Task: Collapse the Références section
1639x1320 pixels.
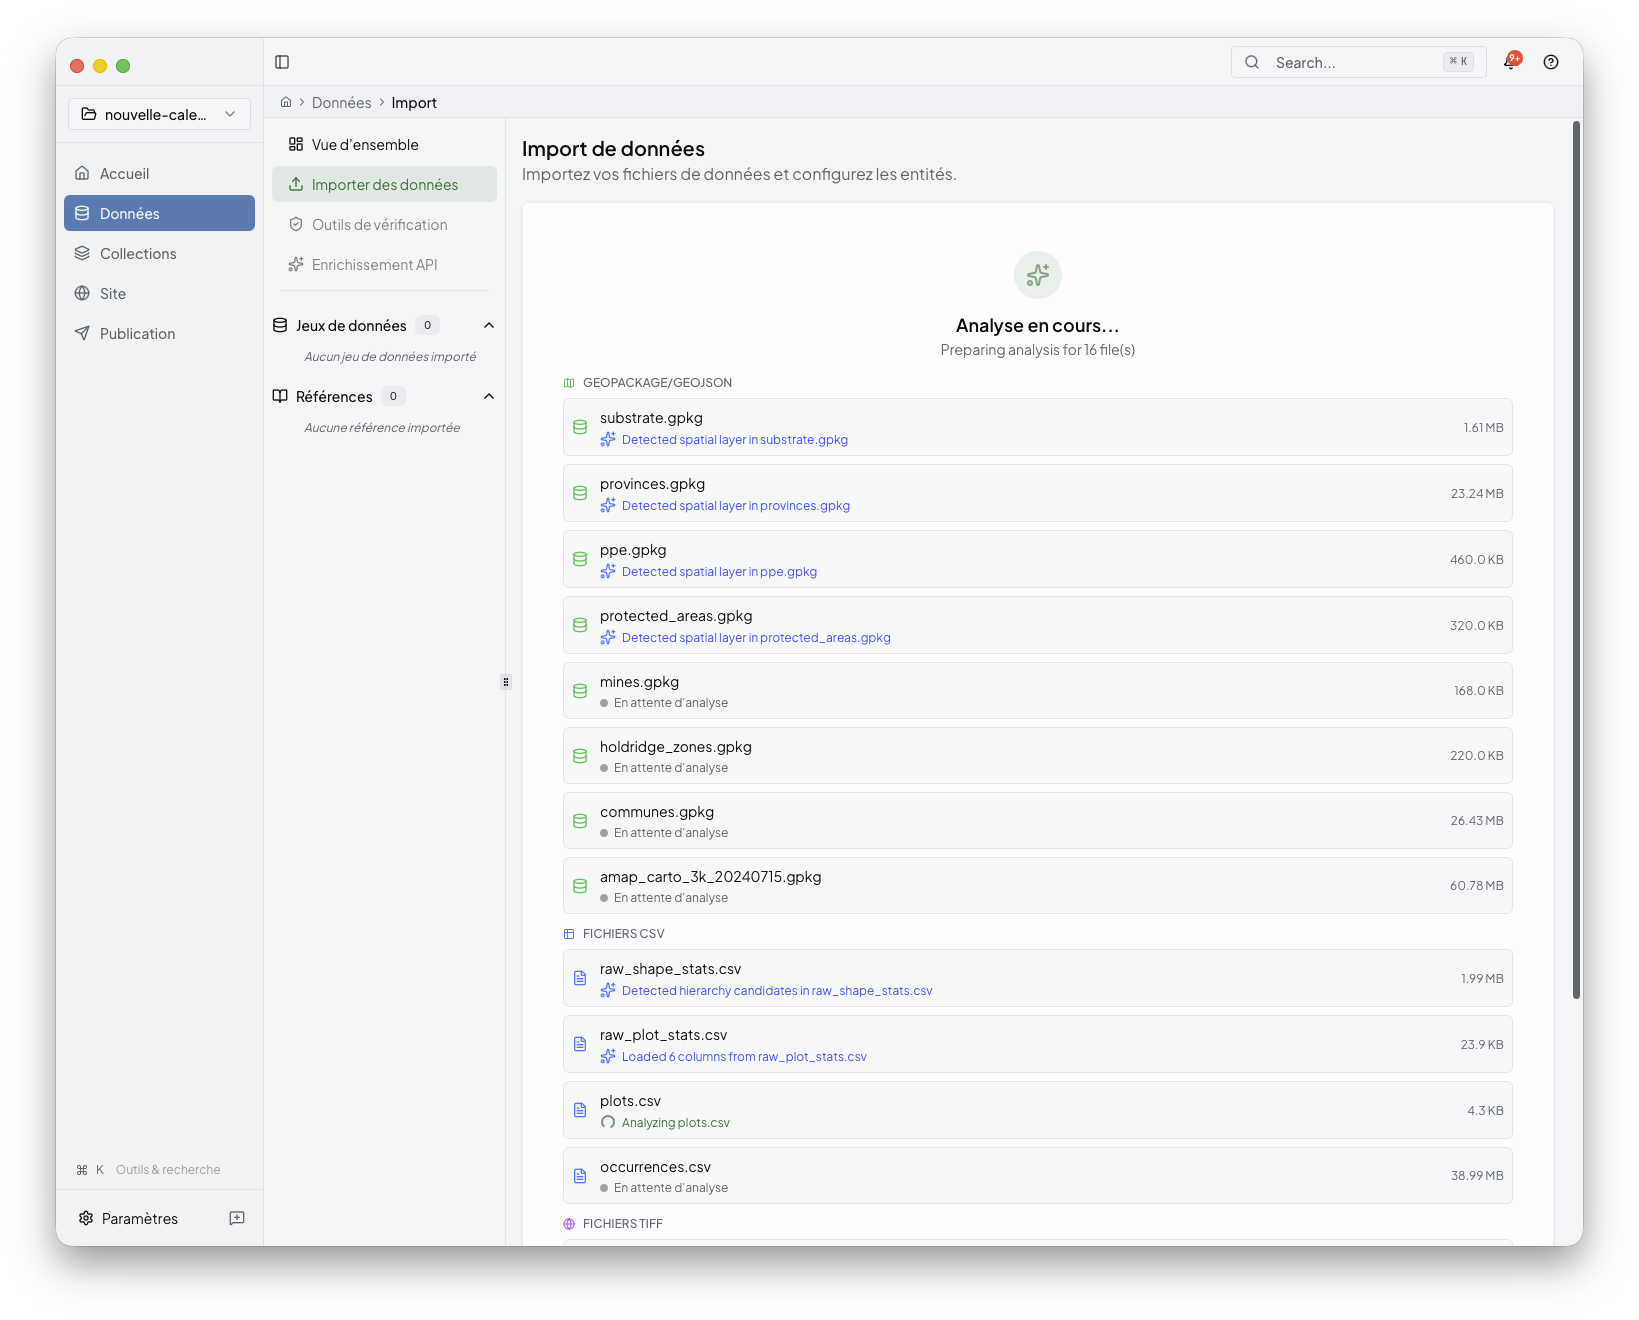Action: [489, 396]
